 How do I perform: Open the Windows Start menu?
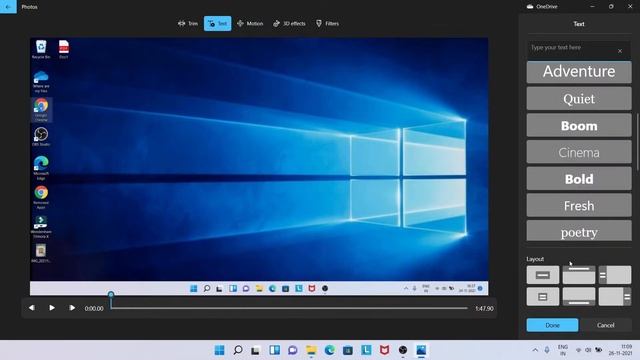click(220, 350)
